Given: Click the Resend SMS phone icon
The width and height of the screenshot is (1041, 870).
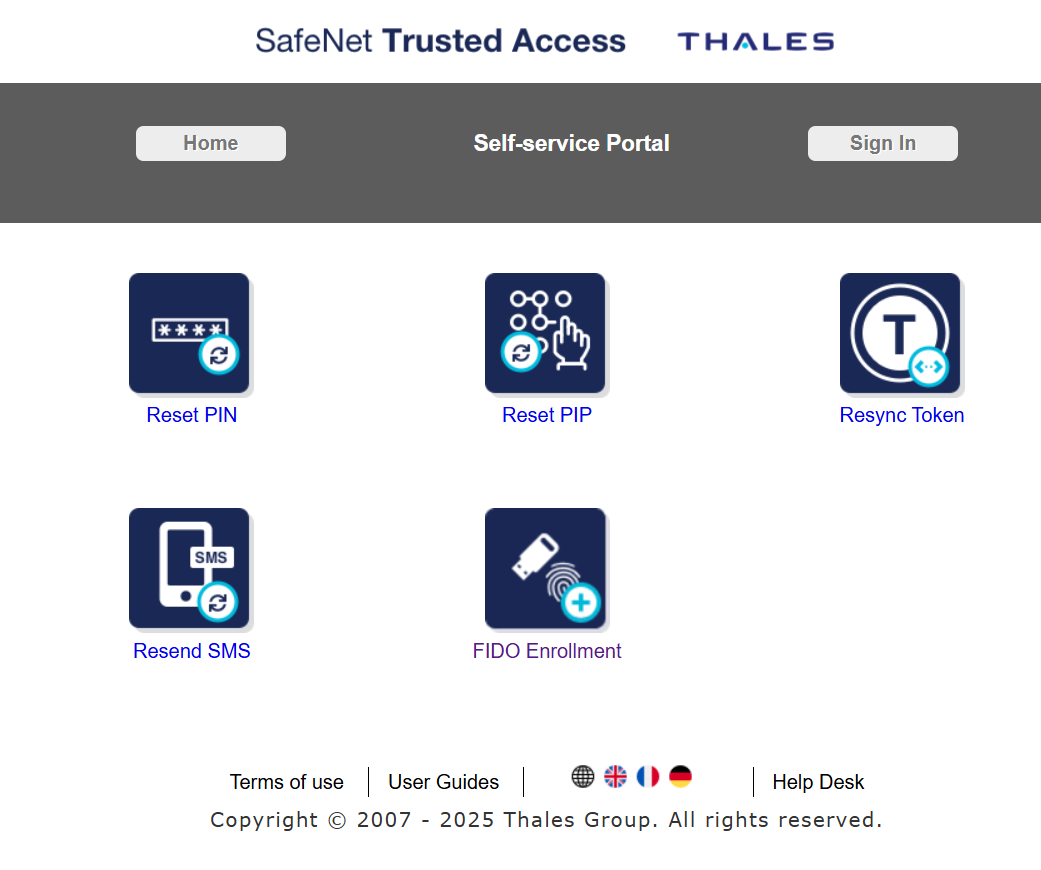Looking at the screenshot, I should click(189, 568).
